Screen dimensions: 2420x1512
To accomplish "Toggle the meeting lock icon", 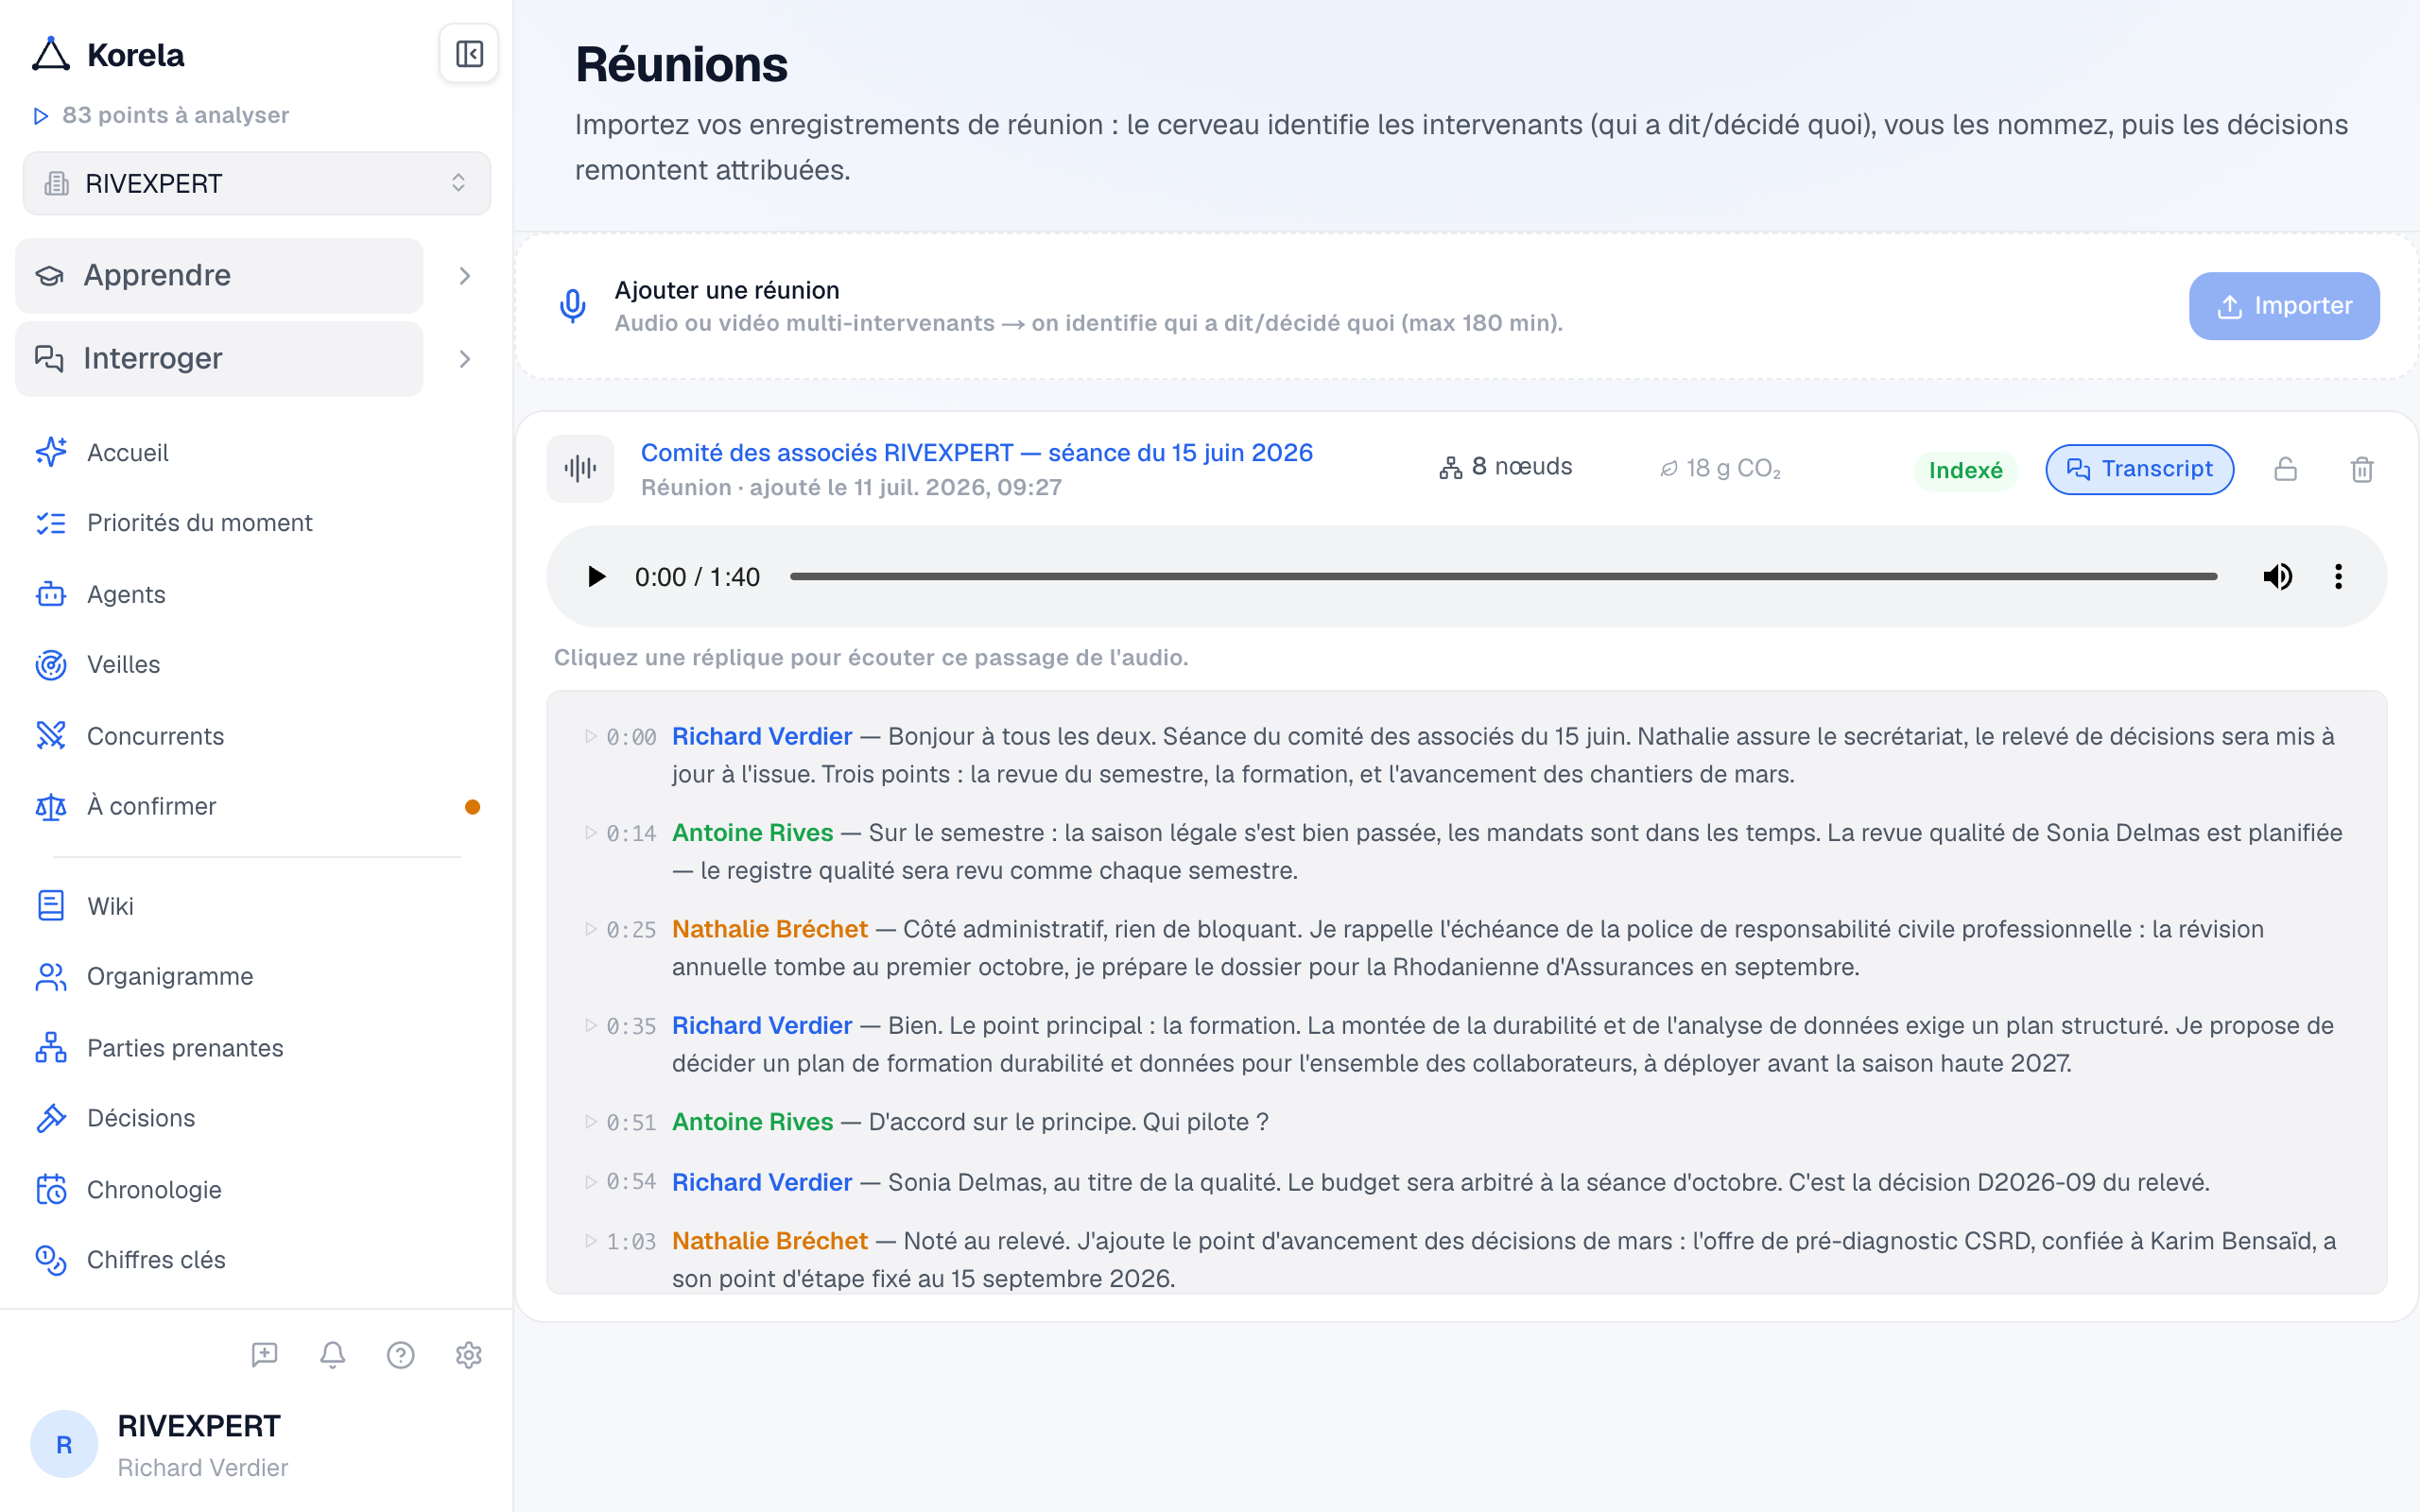I will tap(2286, 469).
